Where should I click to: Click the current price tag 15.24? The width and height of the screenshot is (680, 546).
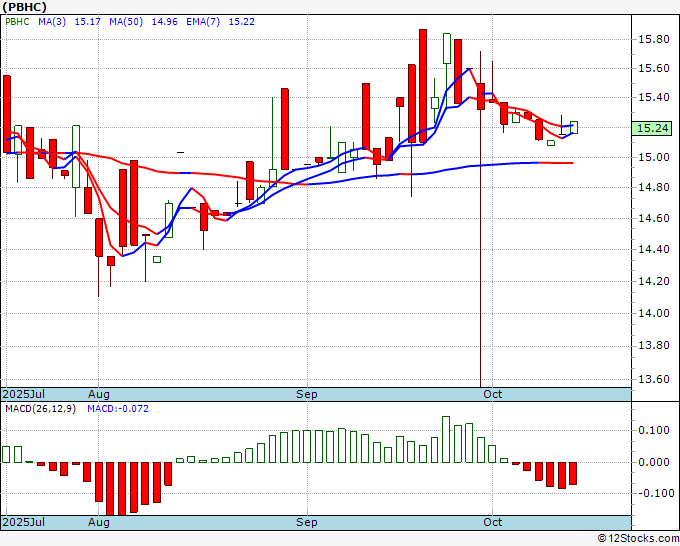(x=652, y=128)
